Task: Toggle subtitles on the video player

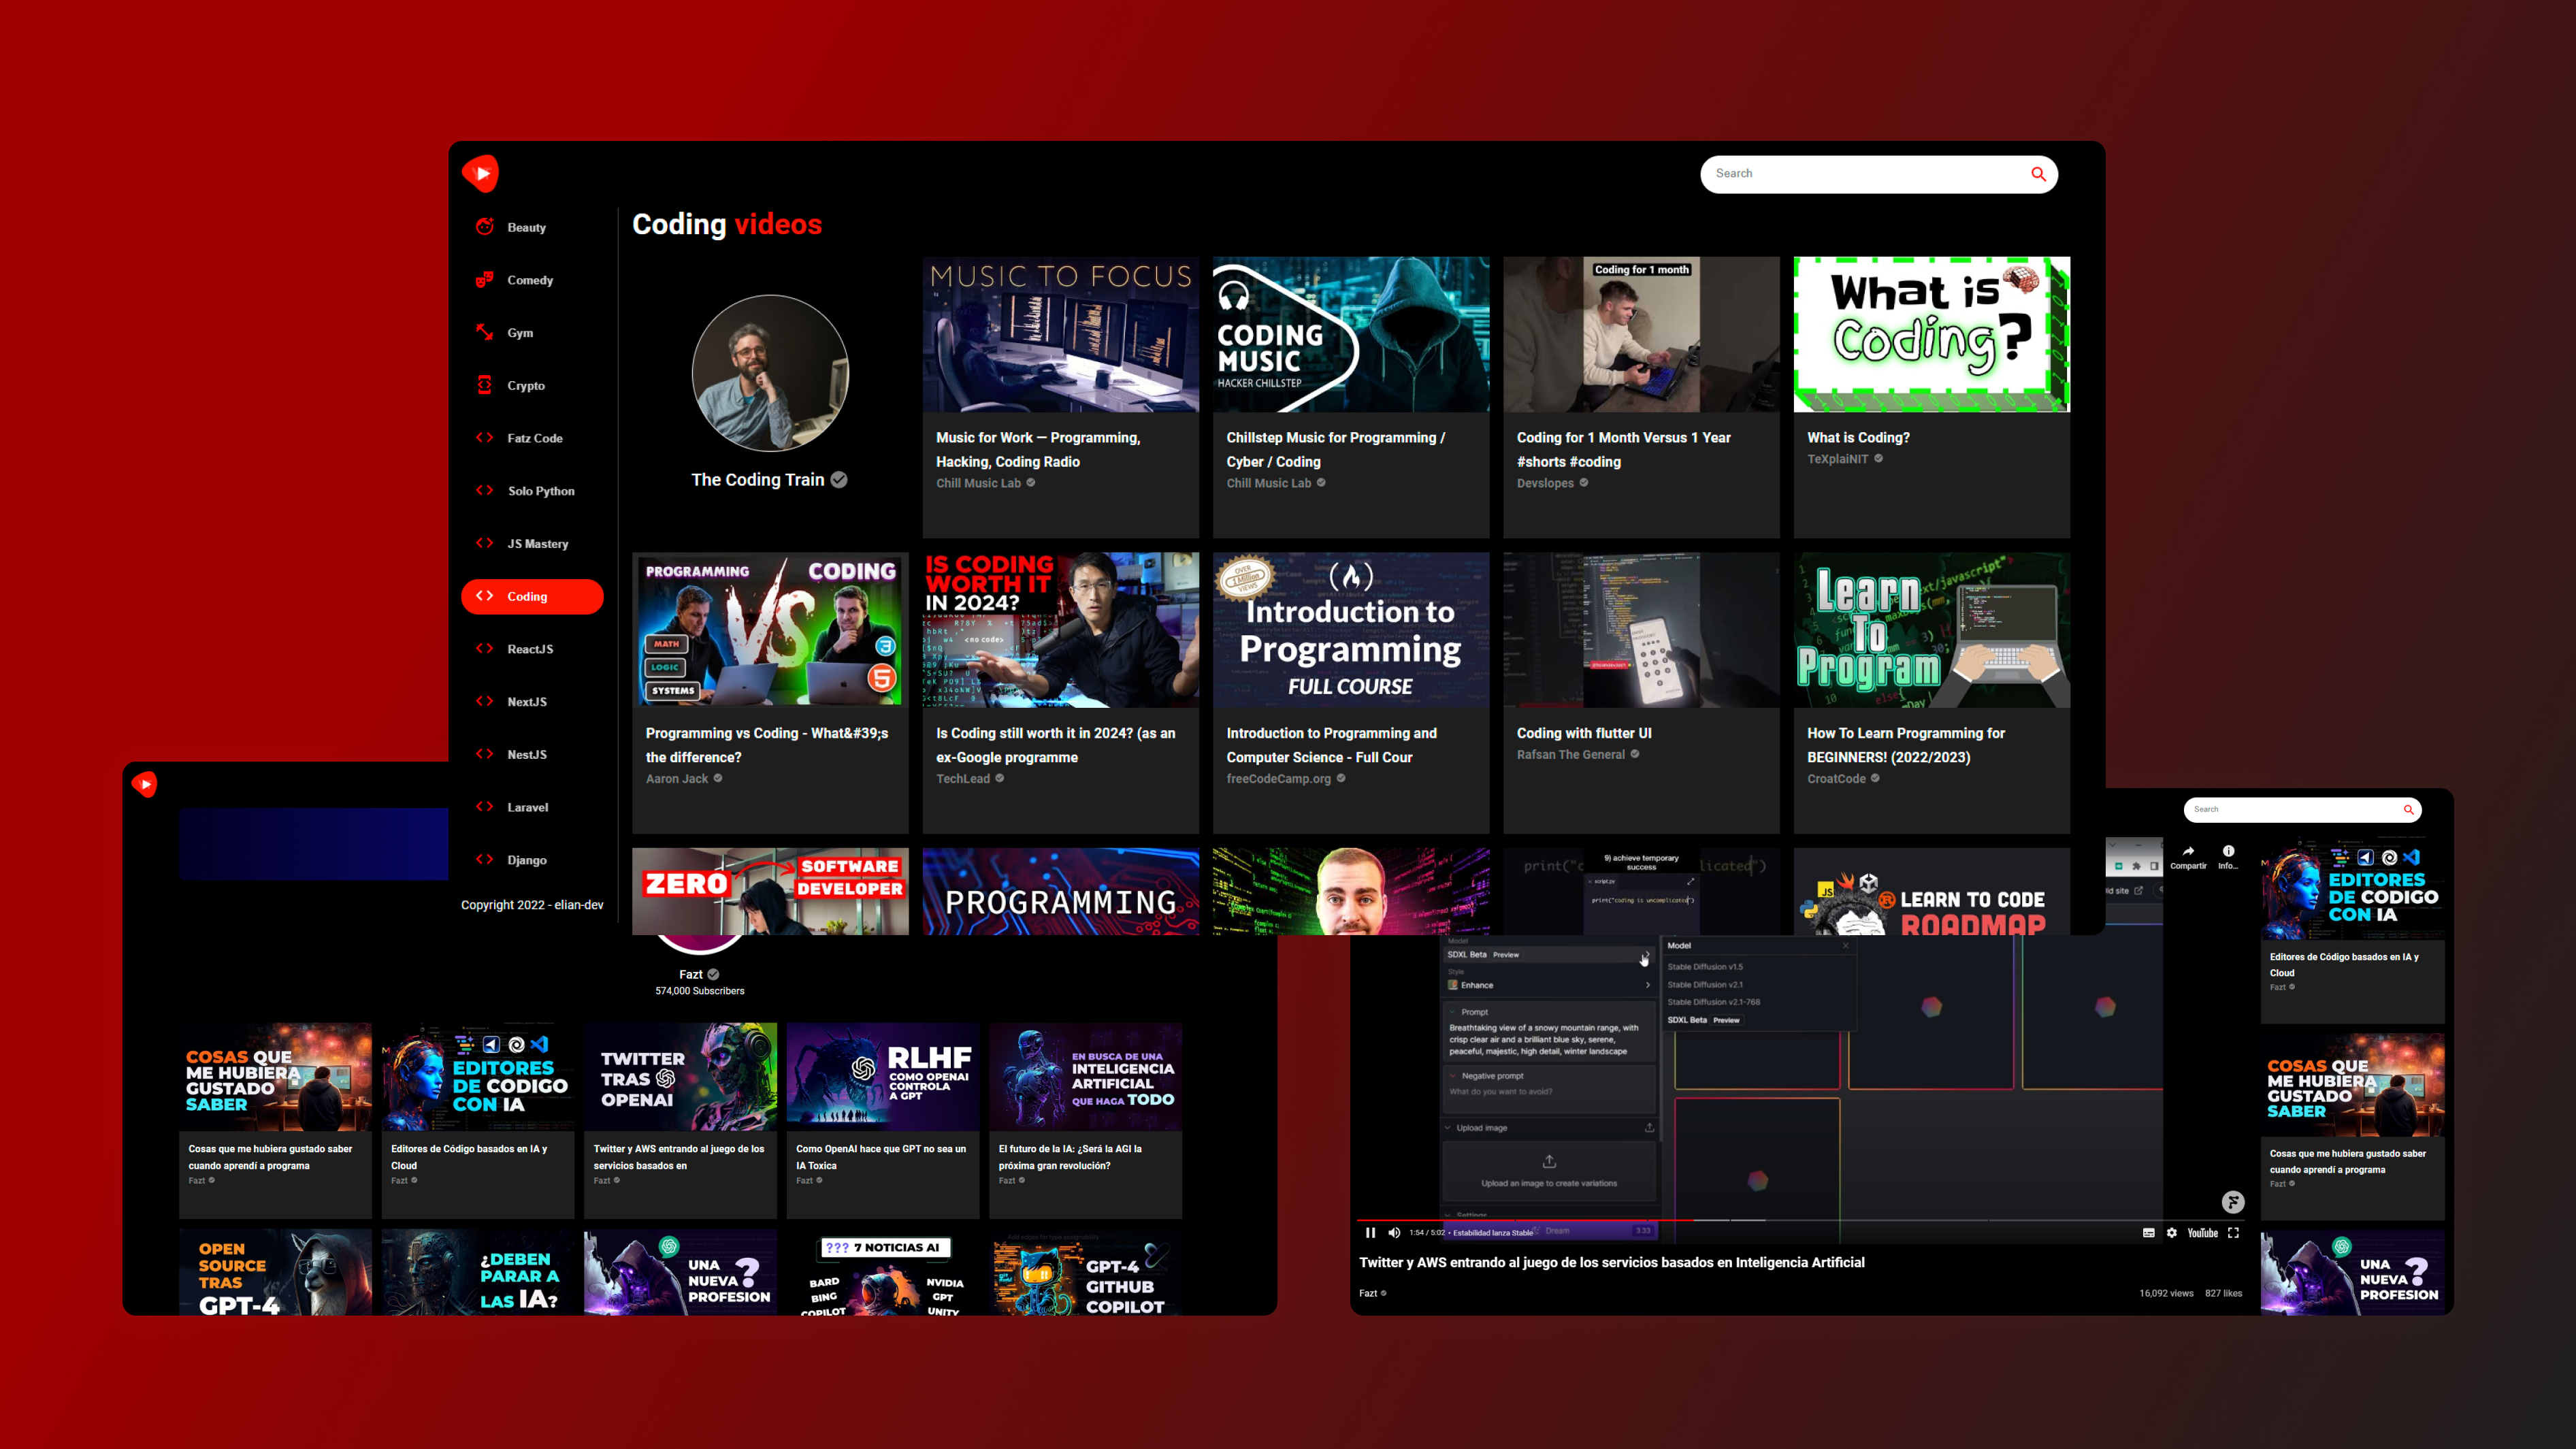Action: tap(2148, 1233)
